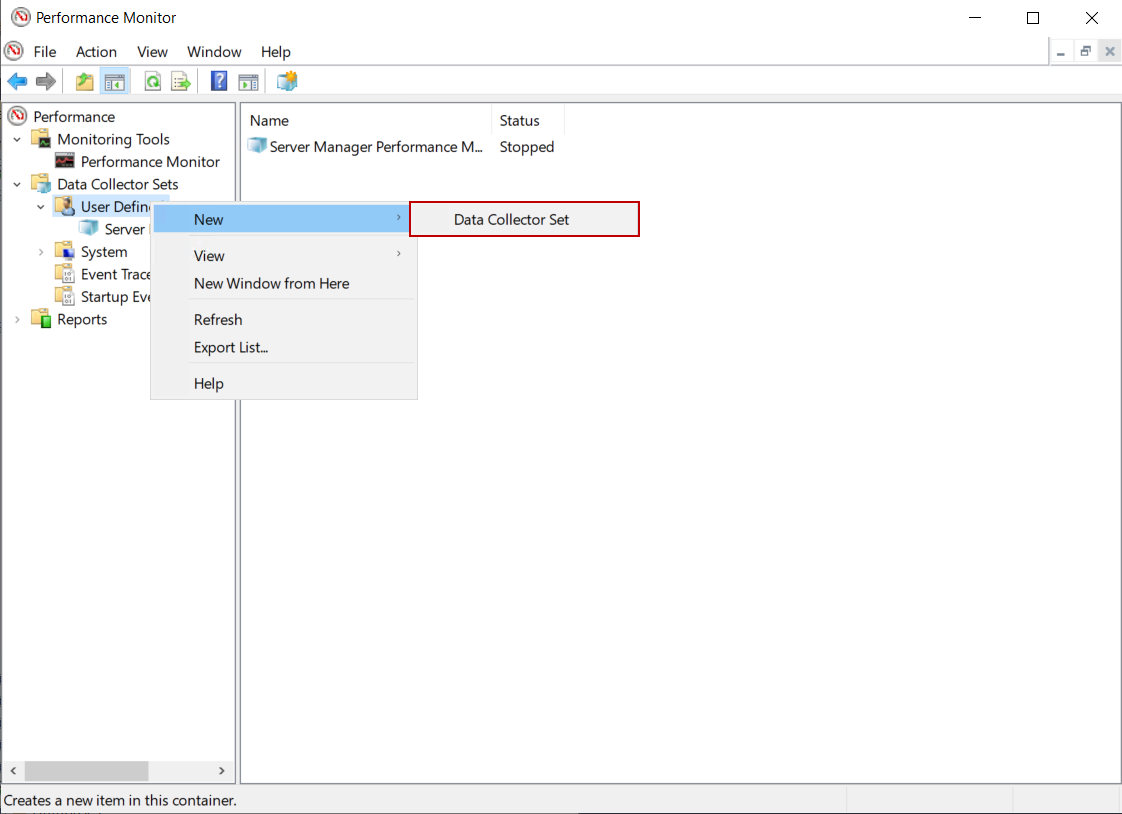Click the Performance root node icon
Screen dimensions: 1122x814
17,116
